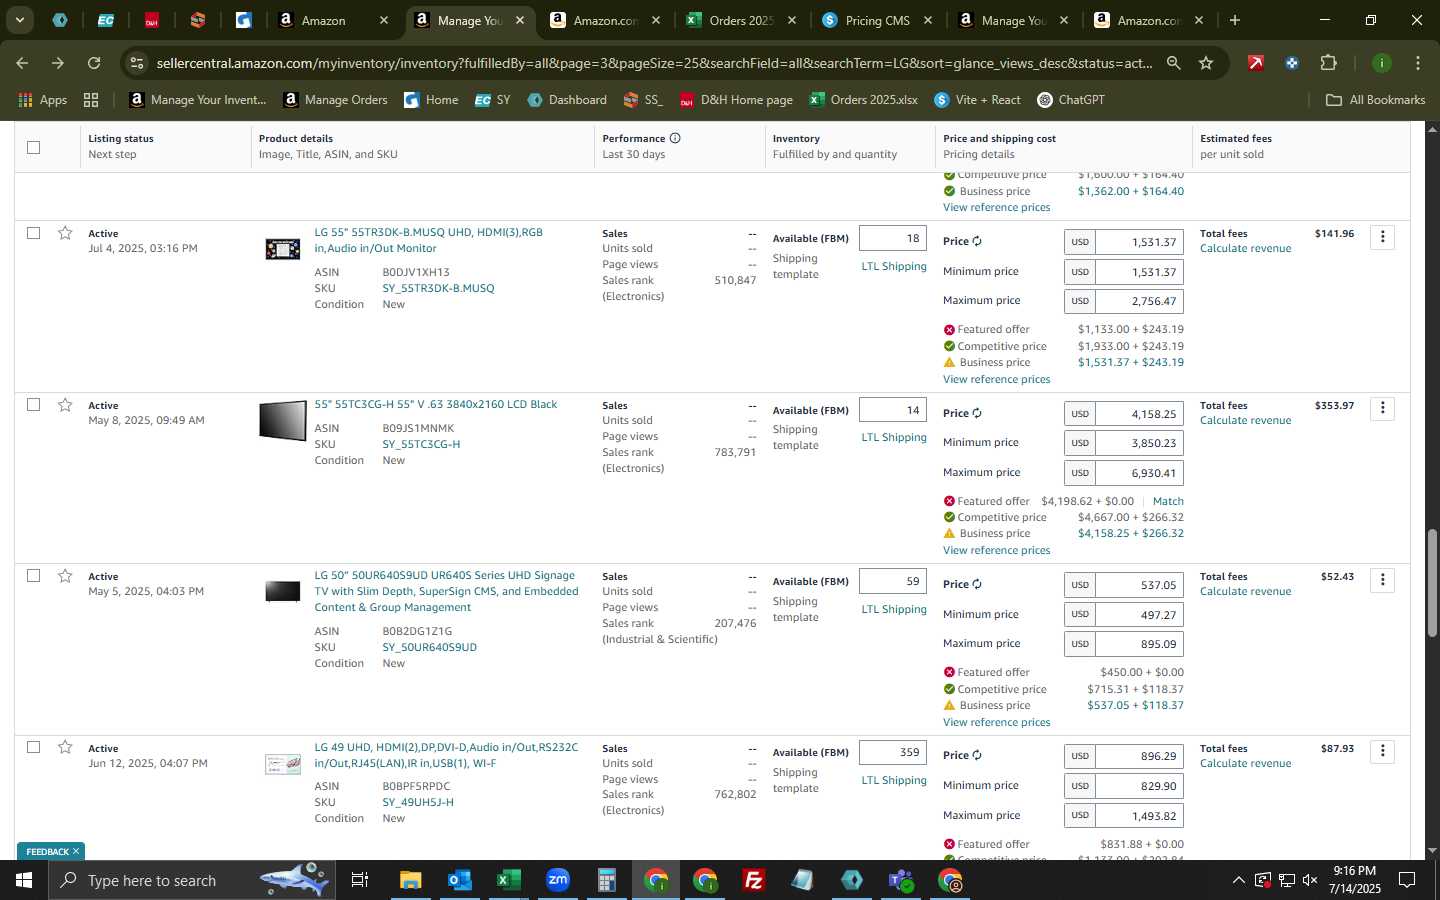The height and width of the screenshot is (900, 1440).
Task: Open Chrome profile avatar
Action: coord(1382,63)
